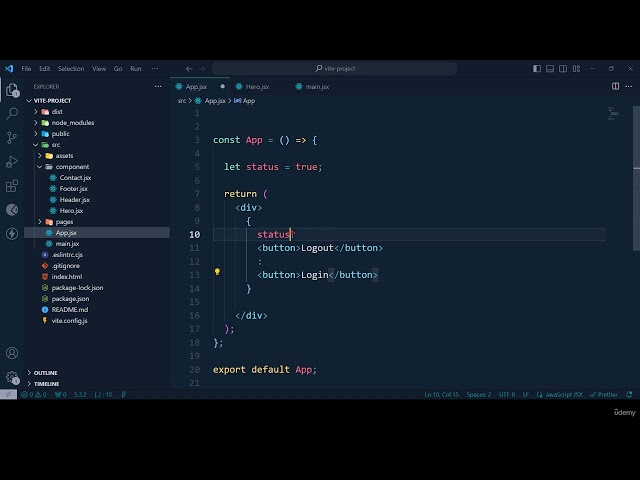The height and width of the screenshot is (480, 640).
Task: Click src in the breadcrumb path
Action: (182, 100)
